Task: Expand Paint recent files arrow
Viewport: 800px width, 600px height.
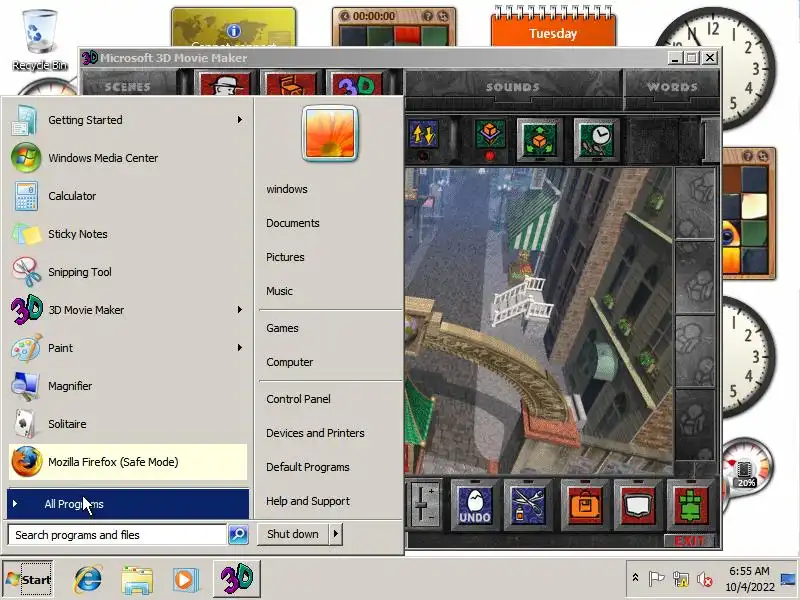Action: pyautogui.click(x=240, y=348)
